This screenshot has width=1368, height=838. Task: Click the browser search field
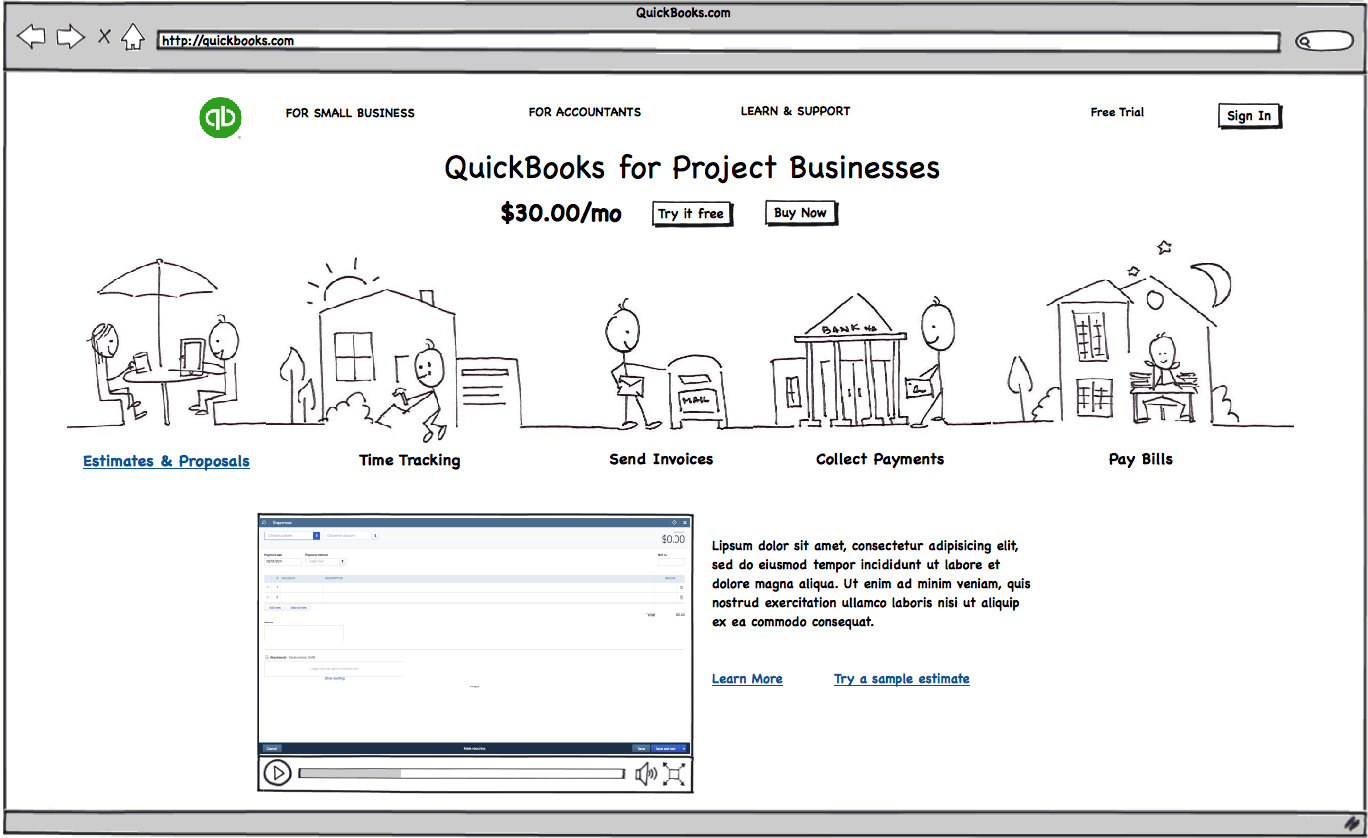pos(1324,42)
